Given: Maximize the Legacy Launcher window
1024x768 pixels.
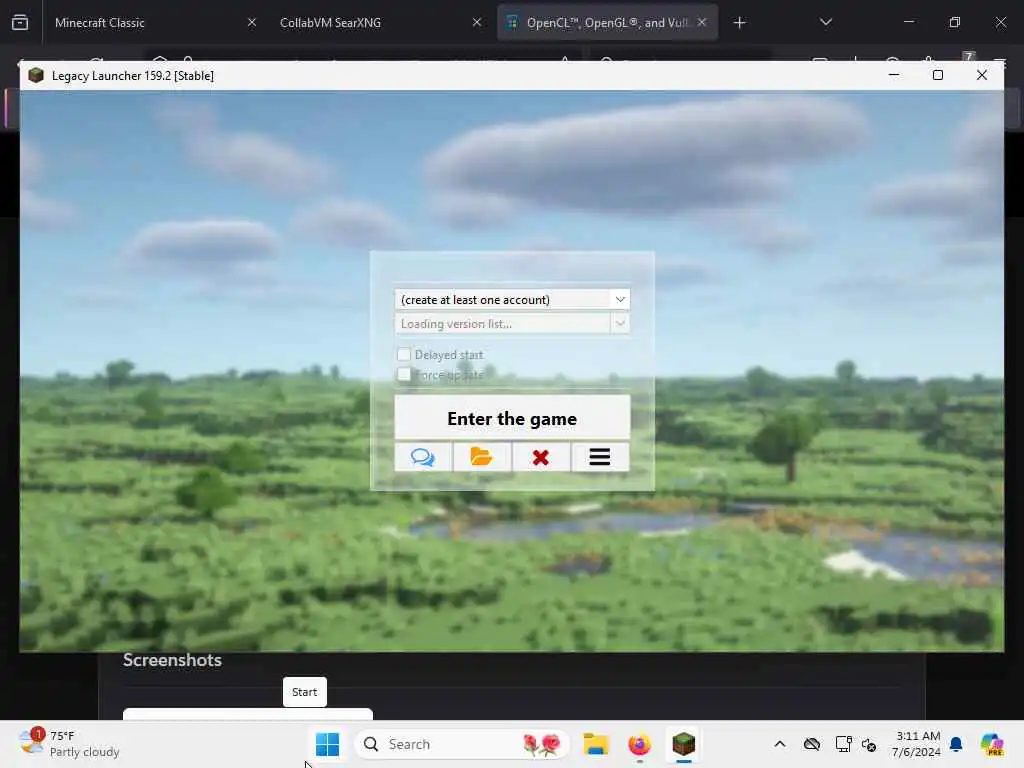Looking at the screenshot, I should [938, 75].
